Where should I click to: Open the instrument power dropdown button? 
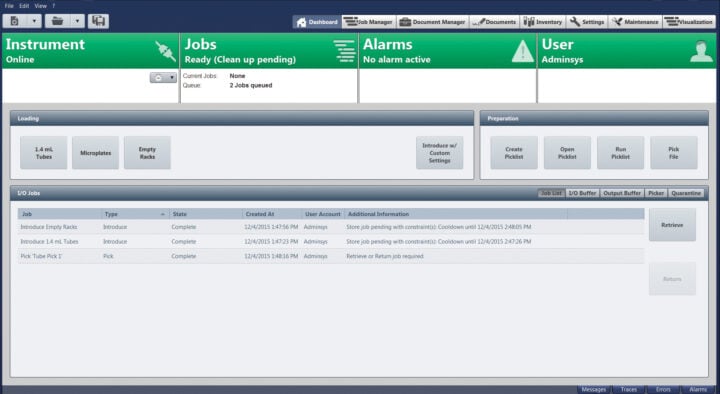point(163,78)
